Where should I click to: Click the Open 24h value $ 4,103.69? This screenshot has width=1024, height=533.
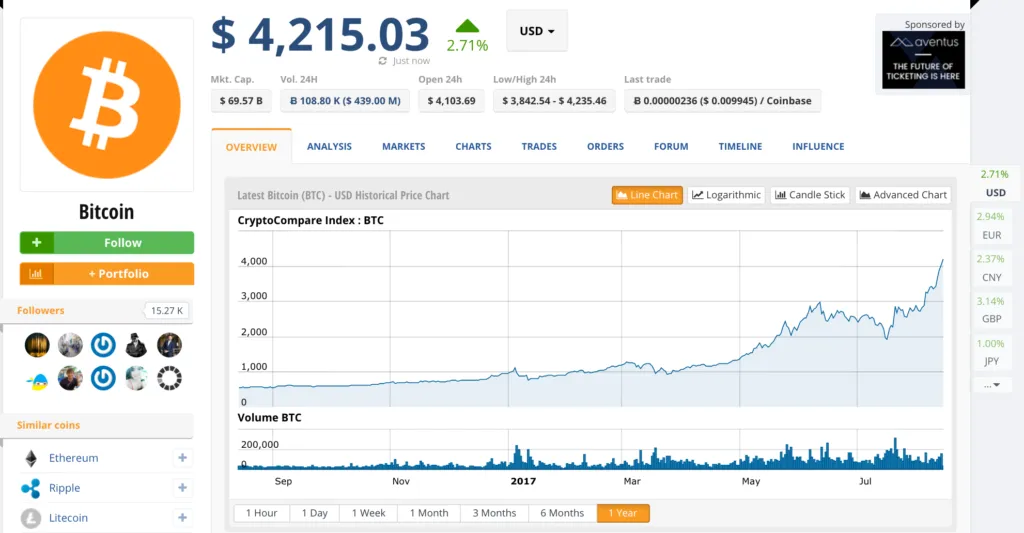click(x=451, y=101)
